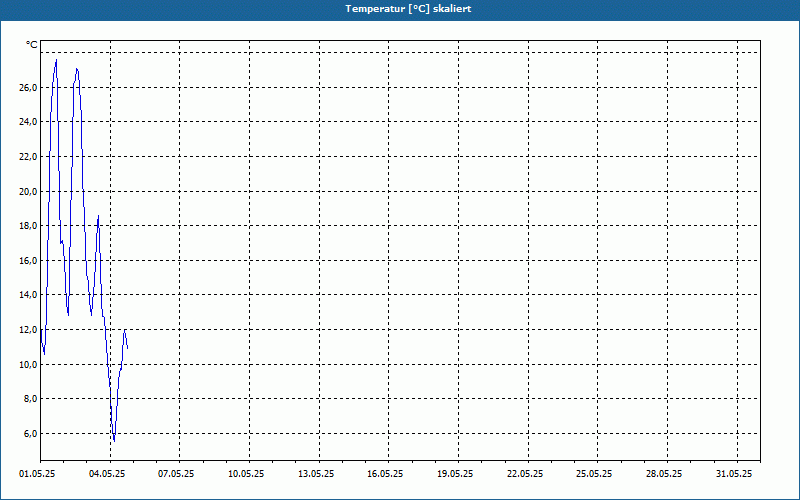Click the 24,0 y-axis label
This screenshot has width=800, height=500.
pos(28,122)
